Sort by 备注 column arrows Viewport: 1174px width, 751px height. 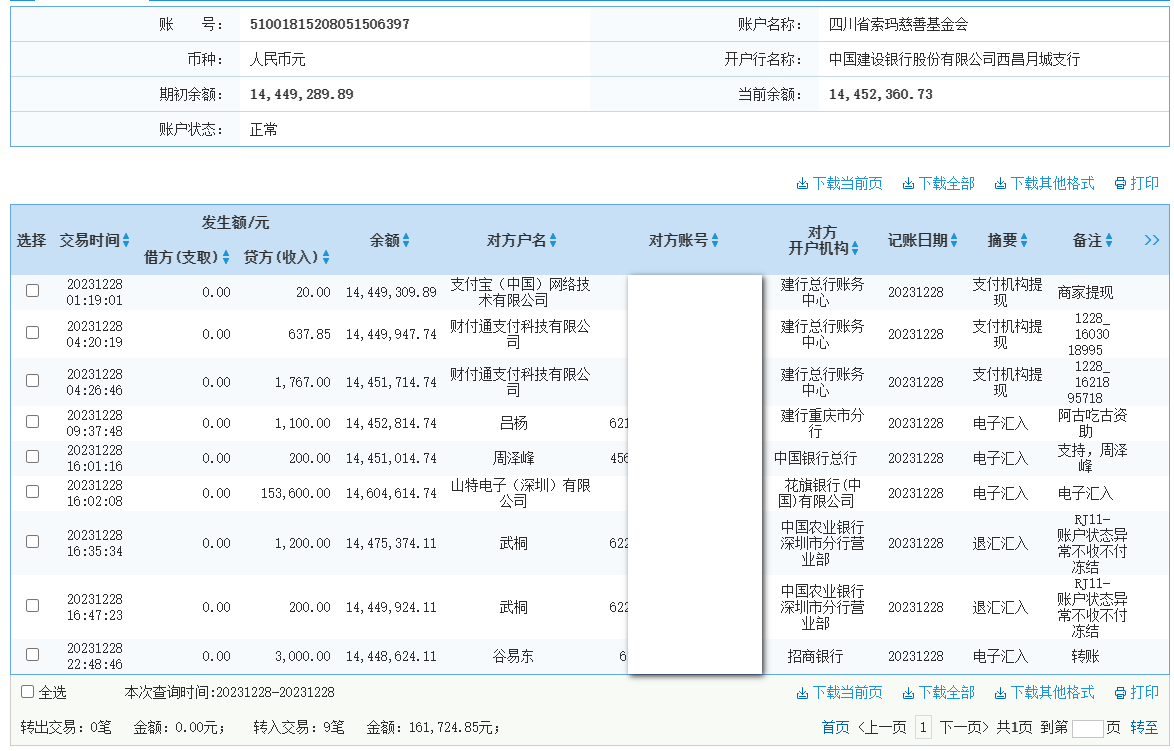click(1109, 240)
